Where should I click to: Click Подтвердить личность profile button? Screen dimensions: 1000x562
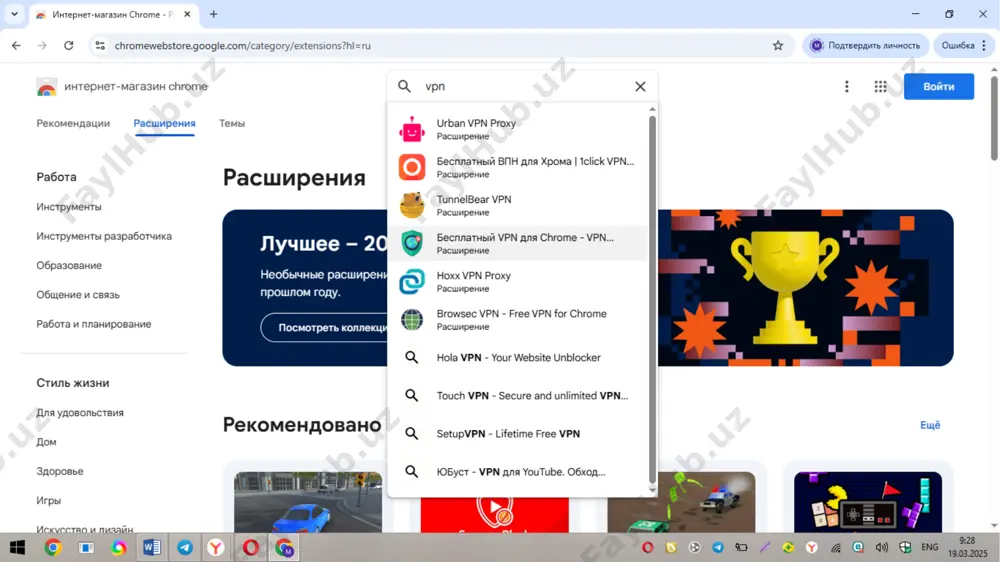coord(865,45)
